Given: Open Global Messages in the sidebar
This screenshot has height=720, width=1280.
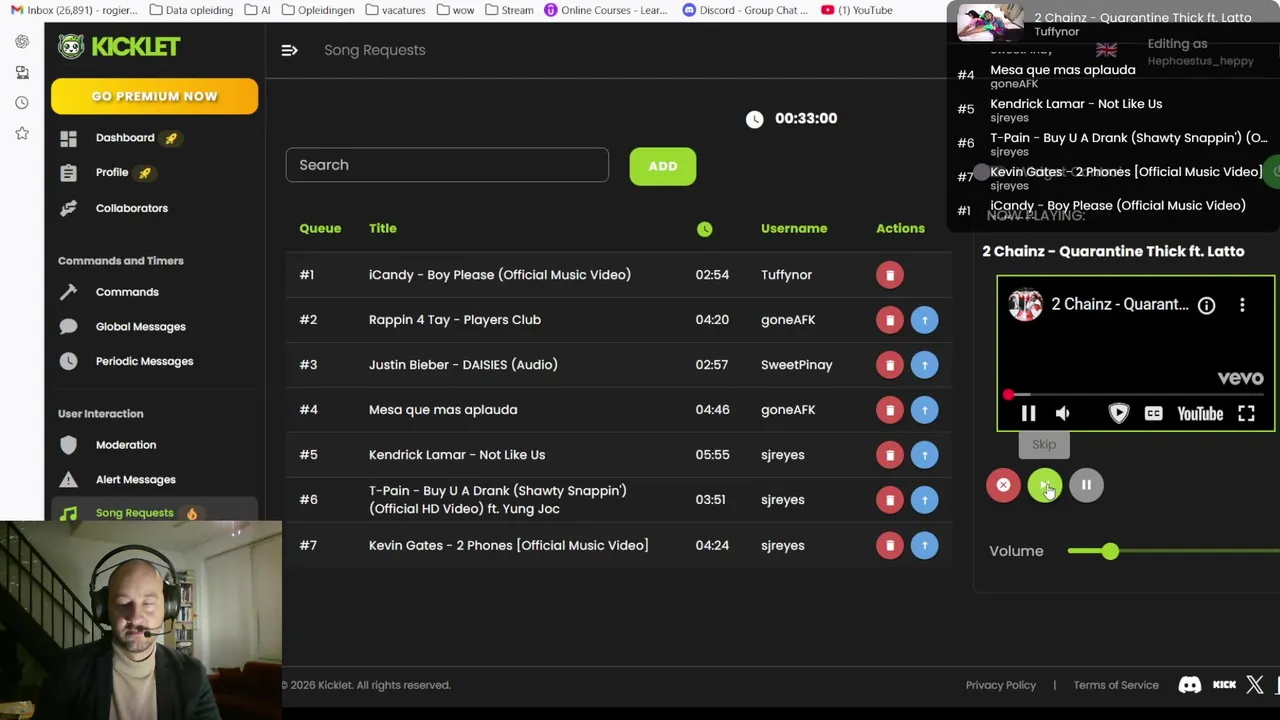Looking at the screenshot, I should [140, 327].
